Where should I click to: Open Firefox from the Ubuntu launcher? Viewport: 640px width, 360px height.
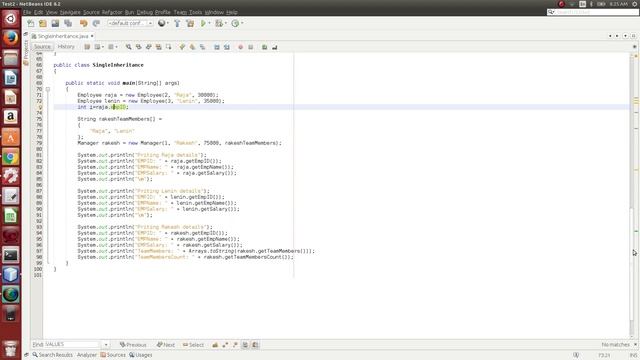point(11,38)
